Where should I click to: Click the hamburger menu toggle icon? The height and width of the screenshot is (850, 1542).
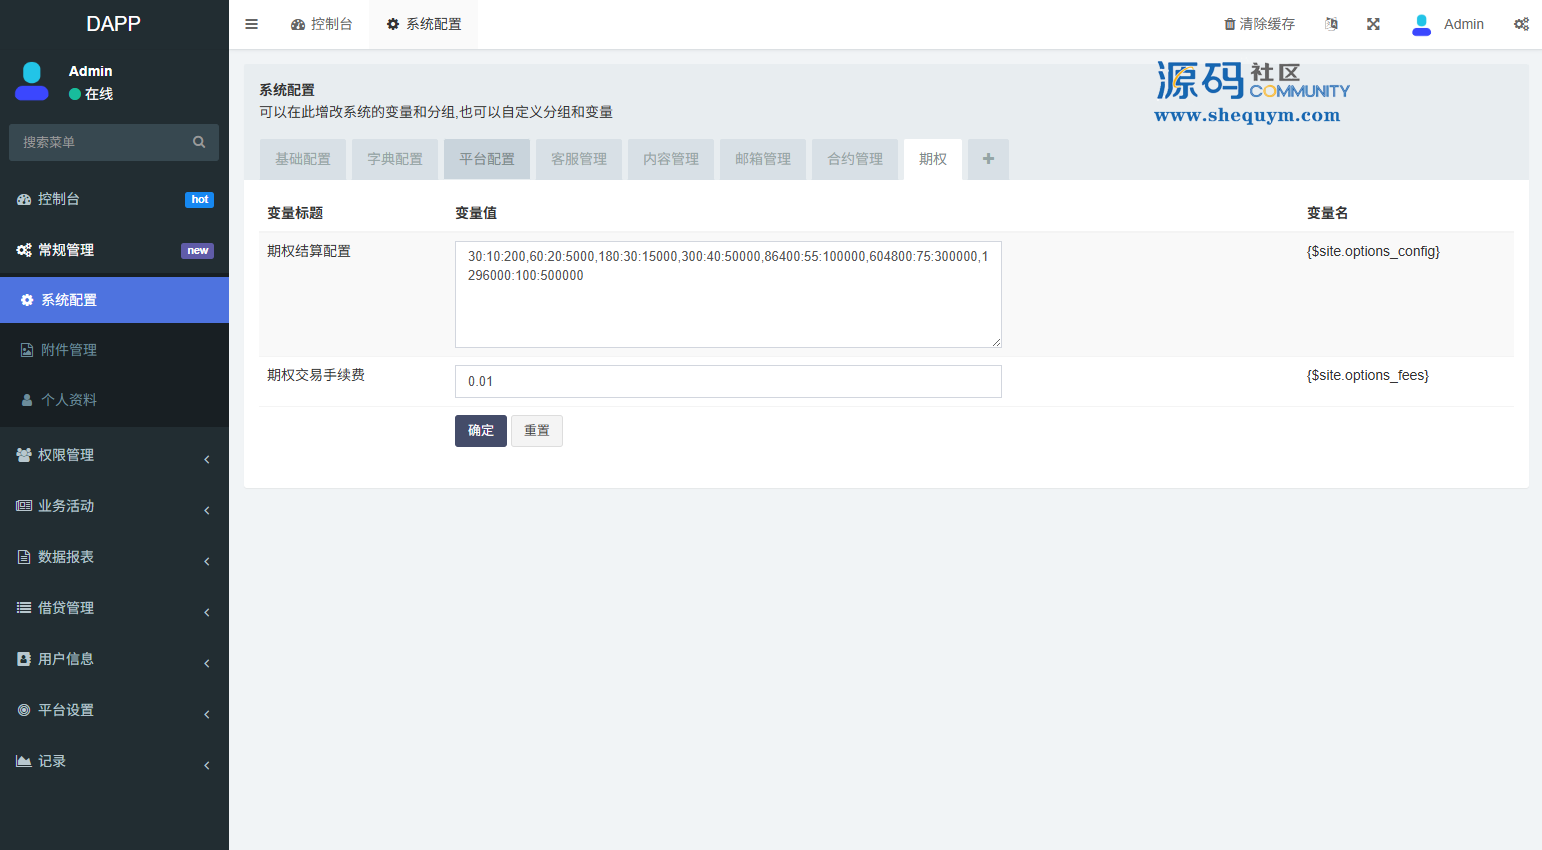click(x=252, y=24)
